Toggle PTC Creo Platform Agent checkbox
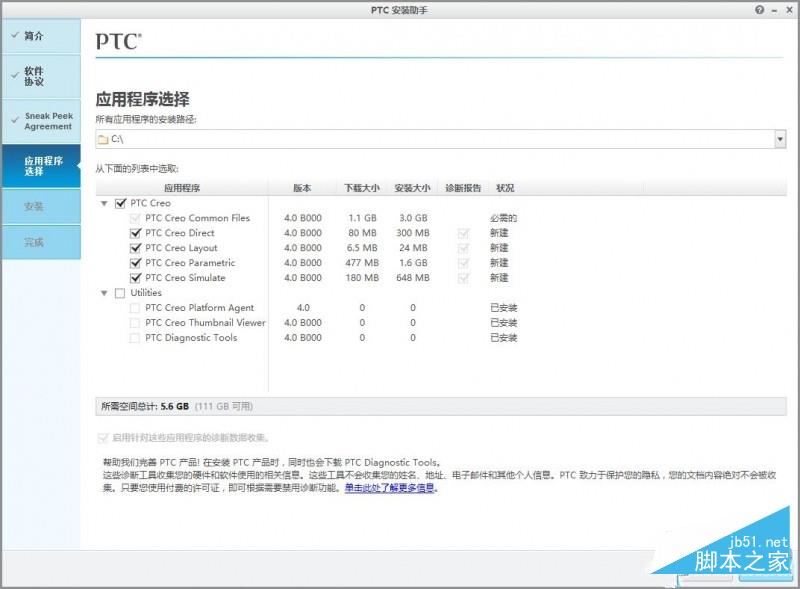This screenshot has height=589, width=800. coord(135,308)
